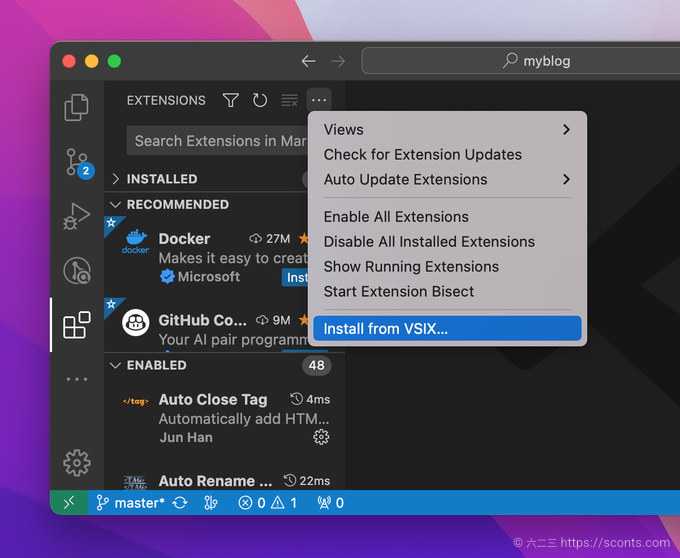Select Disable All Installed Extensions
The width and height of the screenshot is (680, 558).
pos(447,241)
